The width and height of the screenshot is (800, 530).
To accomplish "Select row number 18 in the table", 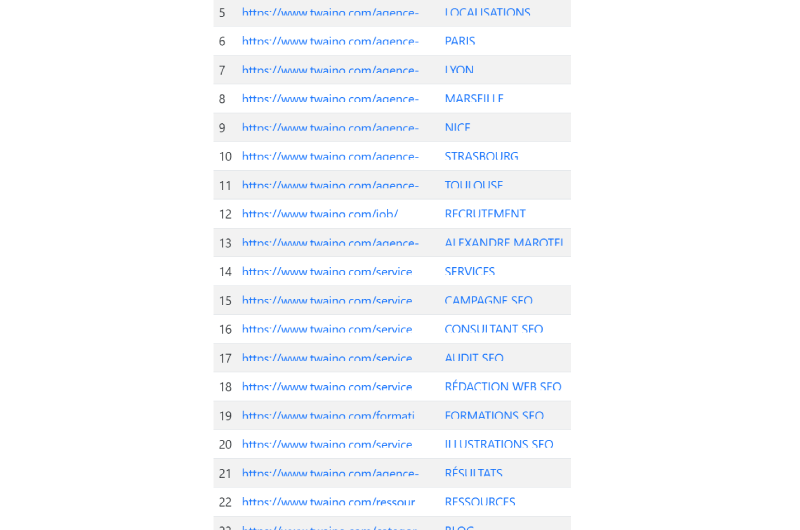I will tap(226, 387).
